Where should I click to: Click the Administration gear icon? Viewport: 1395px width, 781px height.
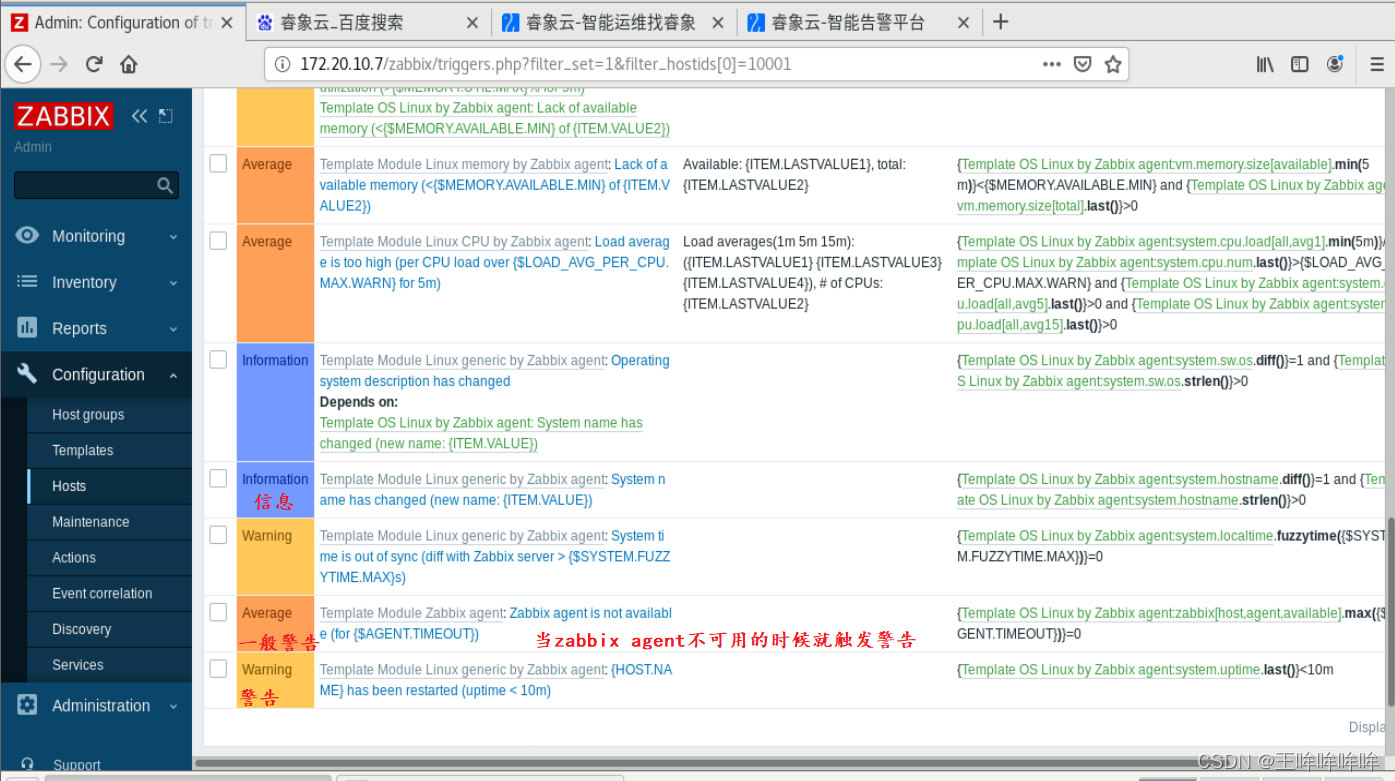click(x=27, y=705)
